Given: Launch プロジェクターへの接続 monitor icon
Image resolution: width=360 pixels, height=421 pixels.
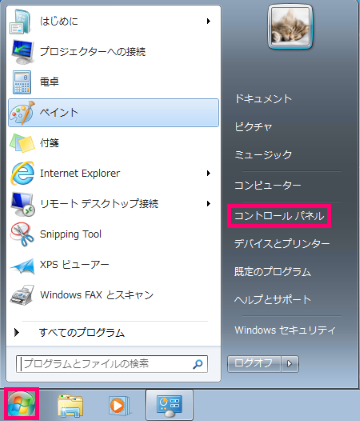Looking at the screenshot, I should pos(22,52).
